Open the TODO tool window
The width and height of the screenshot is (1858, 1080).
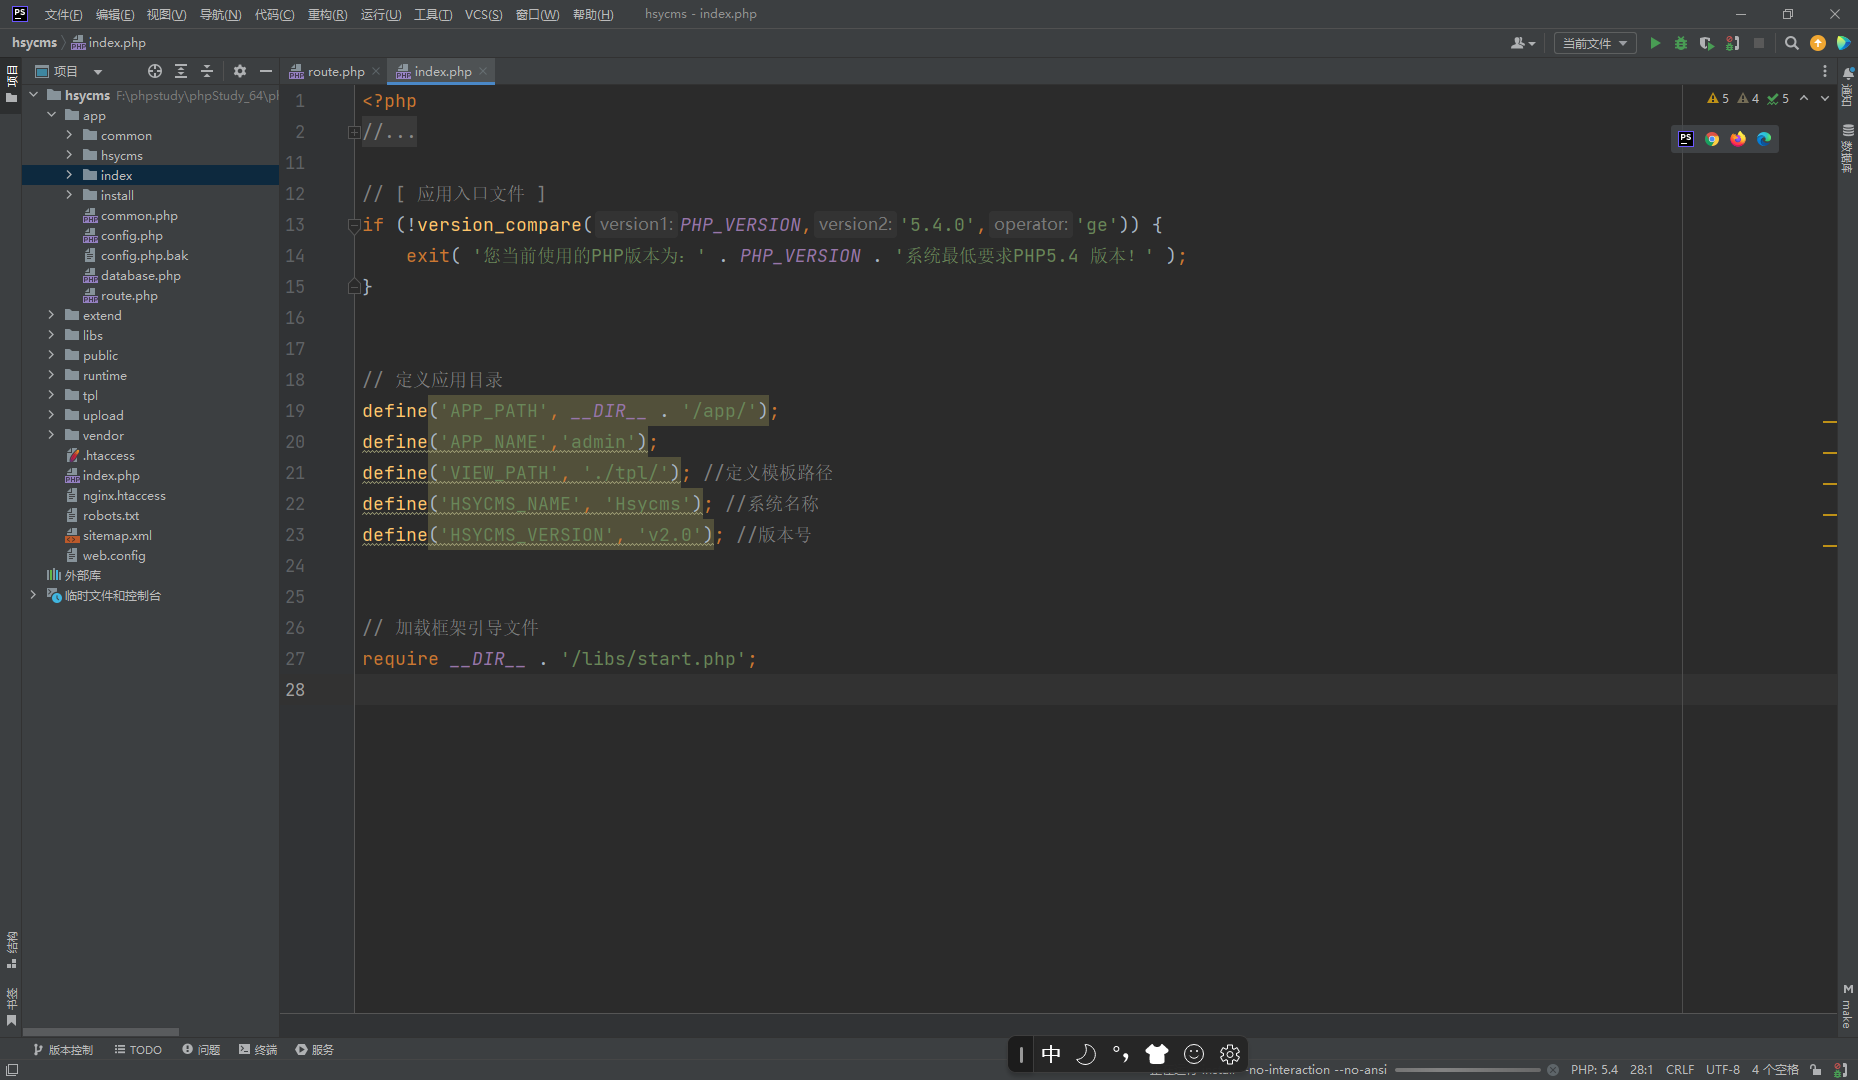137,1049
